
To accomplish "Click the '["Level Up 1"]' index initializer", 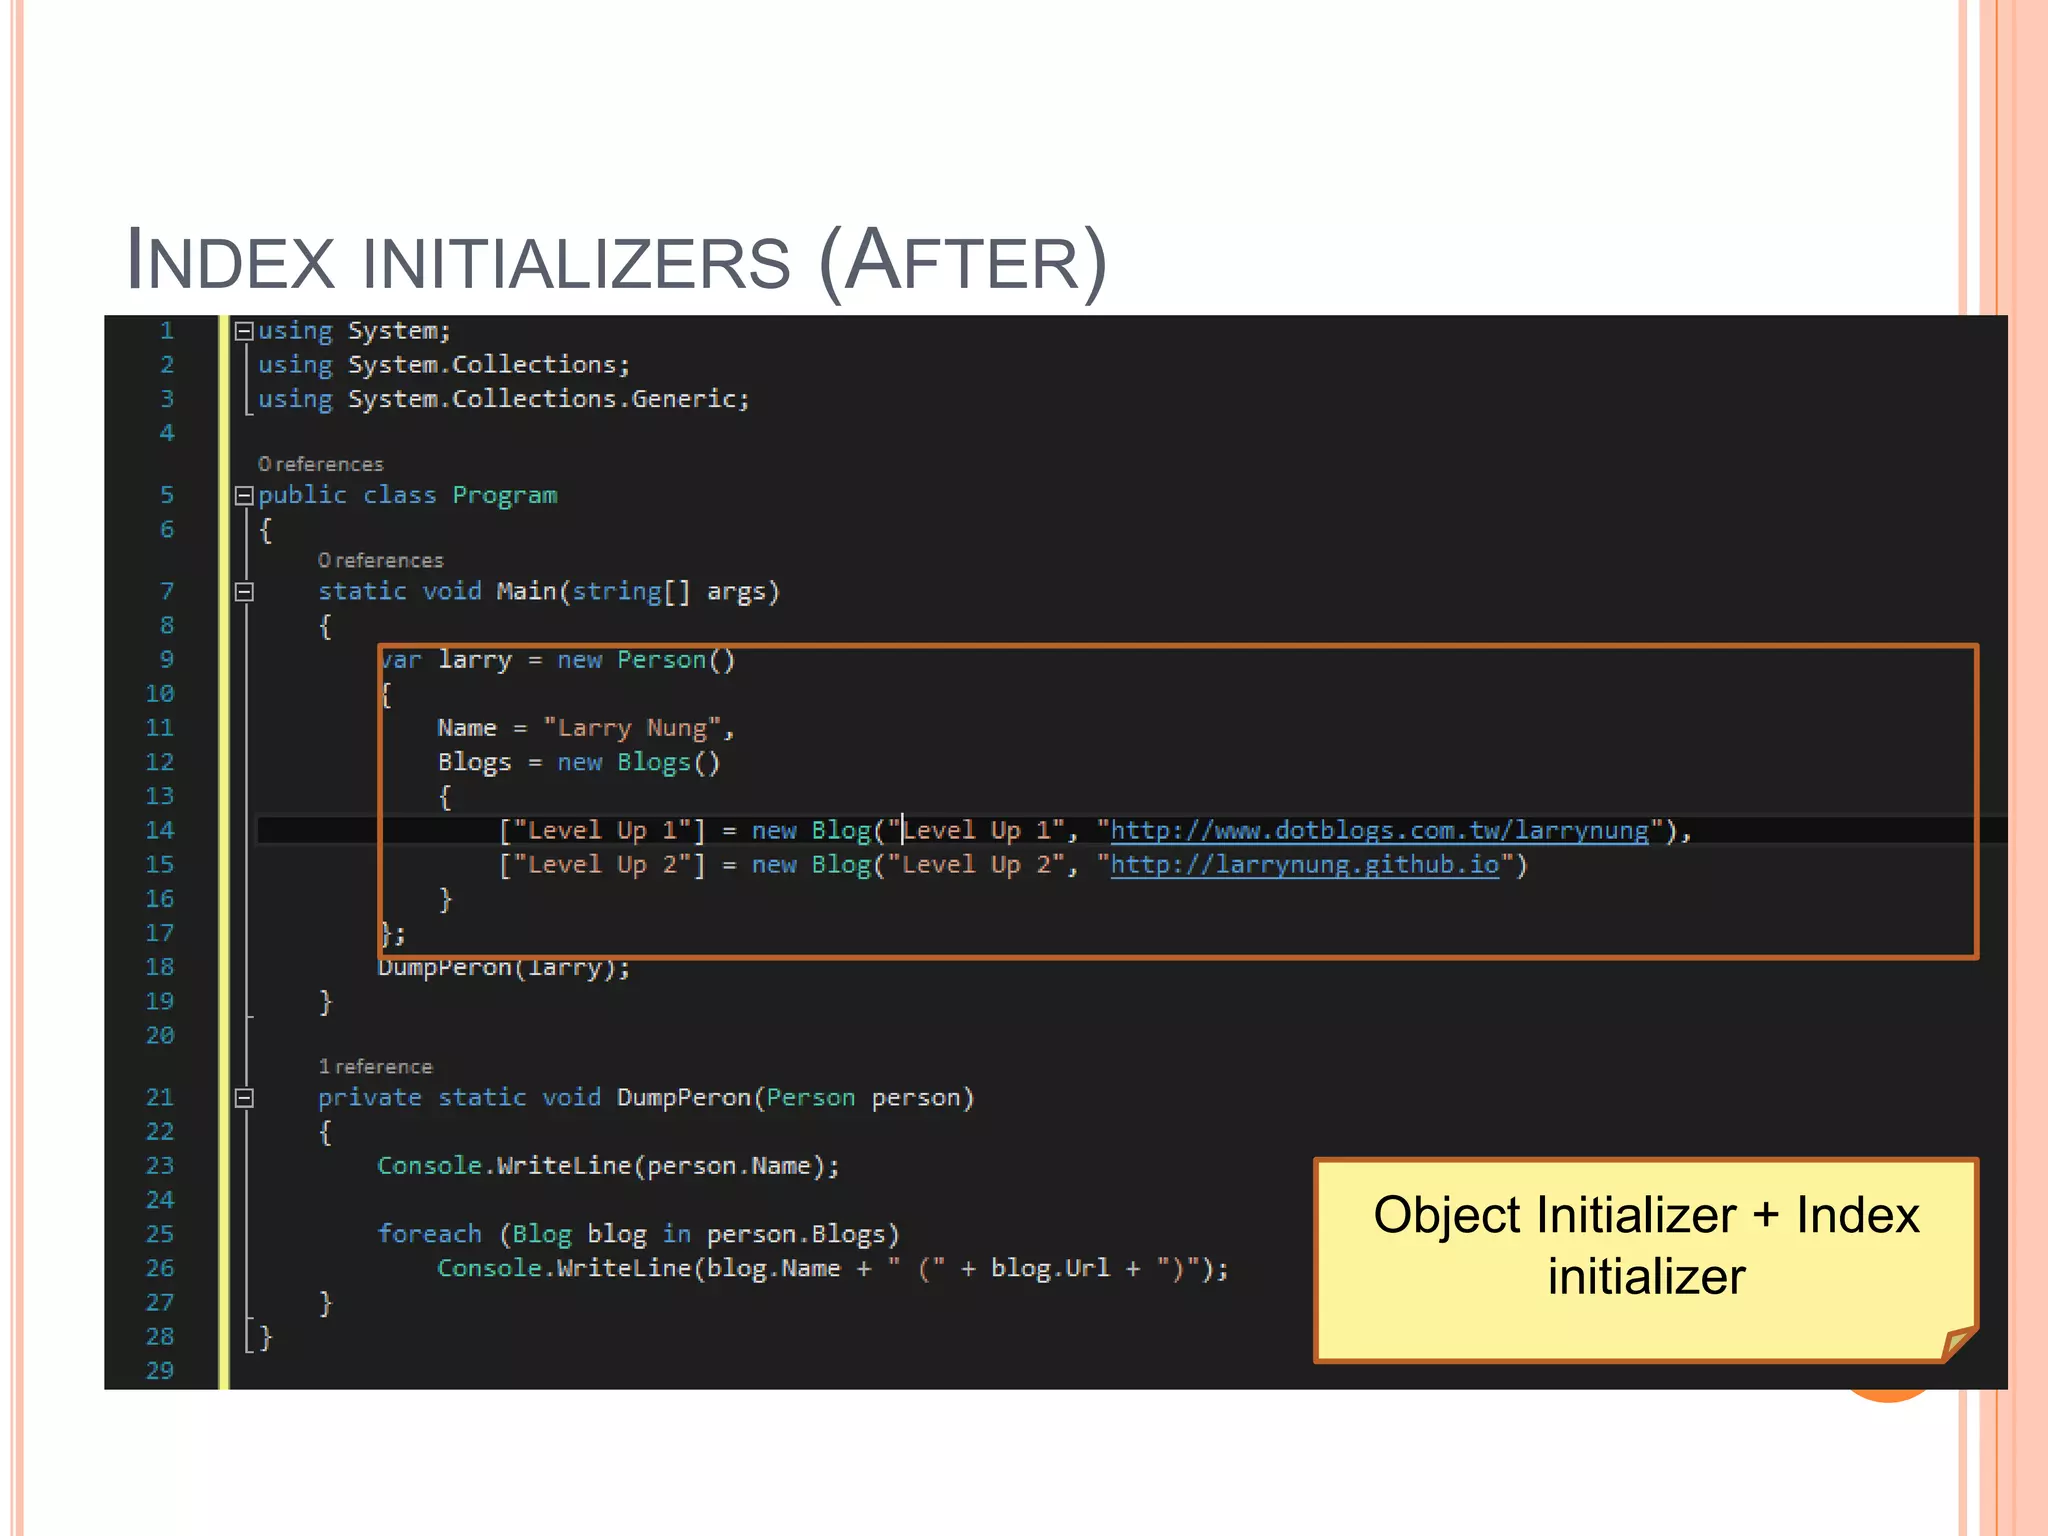I will pos(603,831).
